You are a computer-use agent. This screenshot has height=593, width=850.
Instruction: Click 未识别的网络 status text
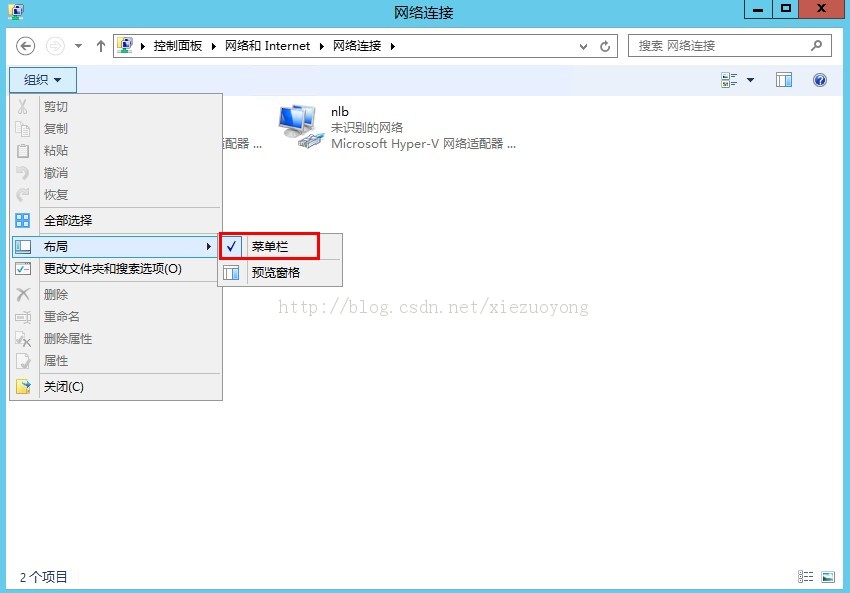tap(367, 128)
